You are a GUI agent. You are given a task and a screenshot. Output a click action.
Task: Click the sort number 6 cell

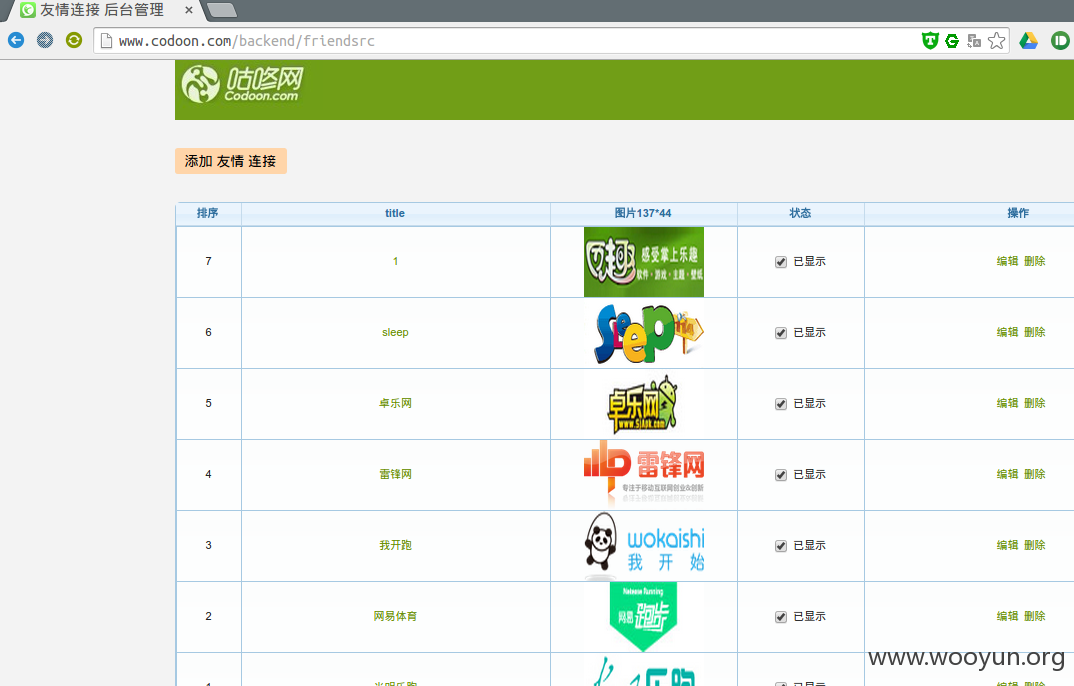pyautogui.click(x=208, y=332)
